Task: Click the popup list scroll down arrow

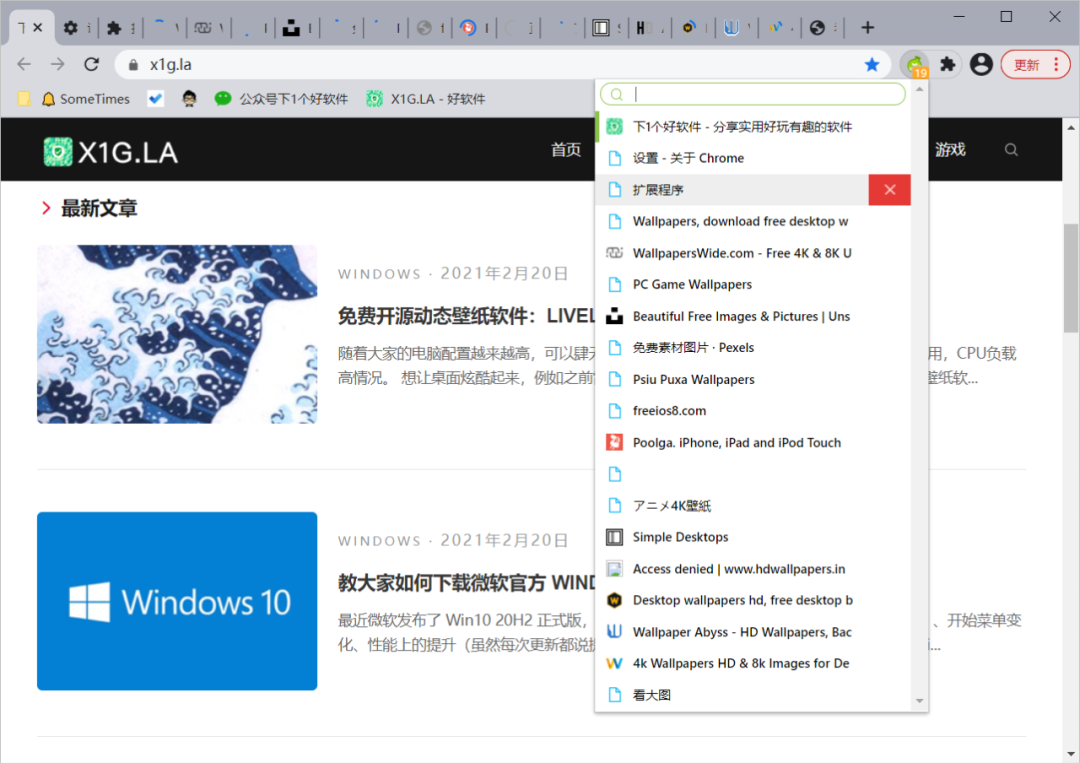Action: tap(920, 701)
